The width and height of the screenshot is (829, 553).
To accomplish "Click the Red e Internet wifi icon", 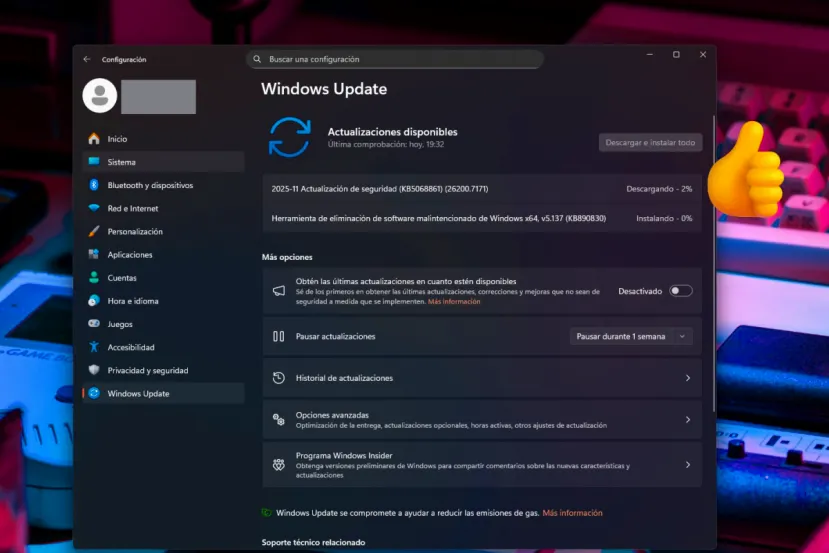I will (x=94, y=208).
